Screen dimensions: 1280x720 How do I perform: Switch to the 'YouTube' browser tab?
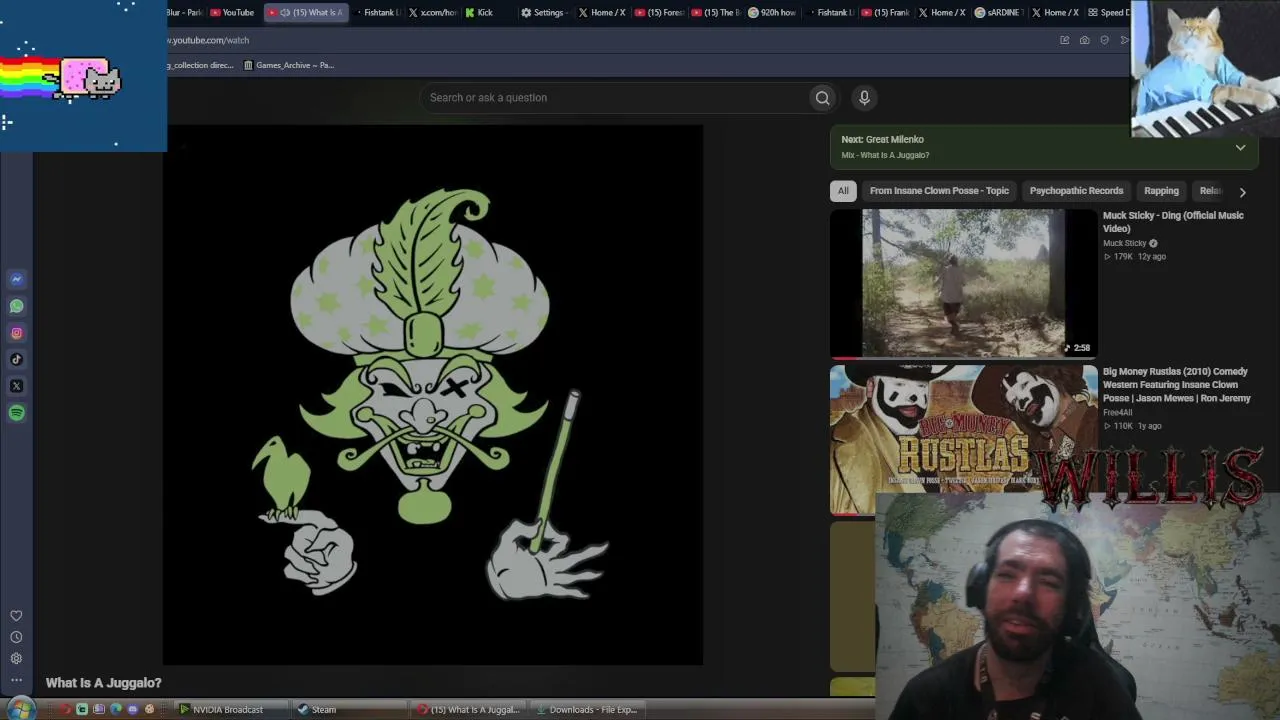point(232,13)
